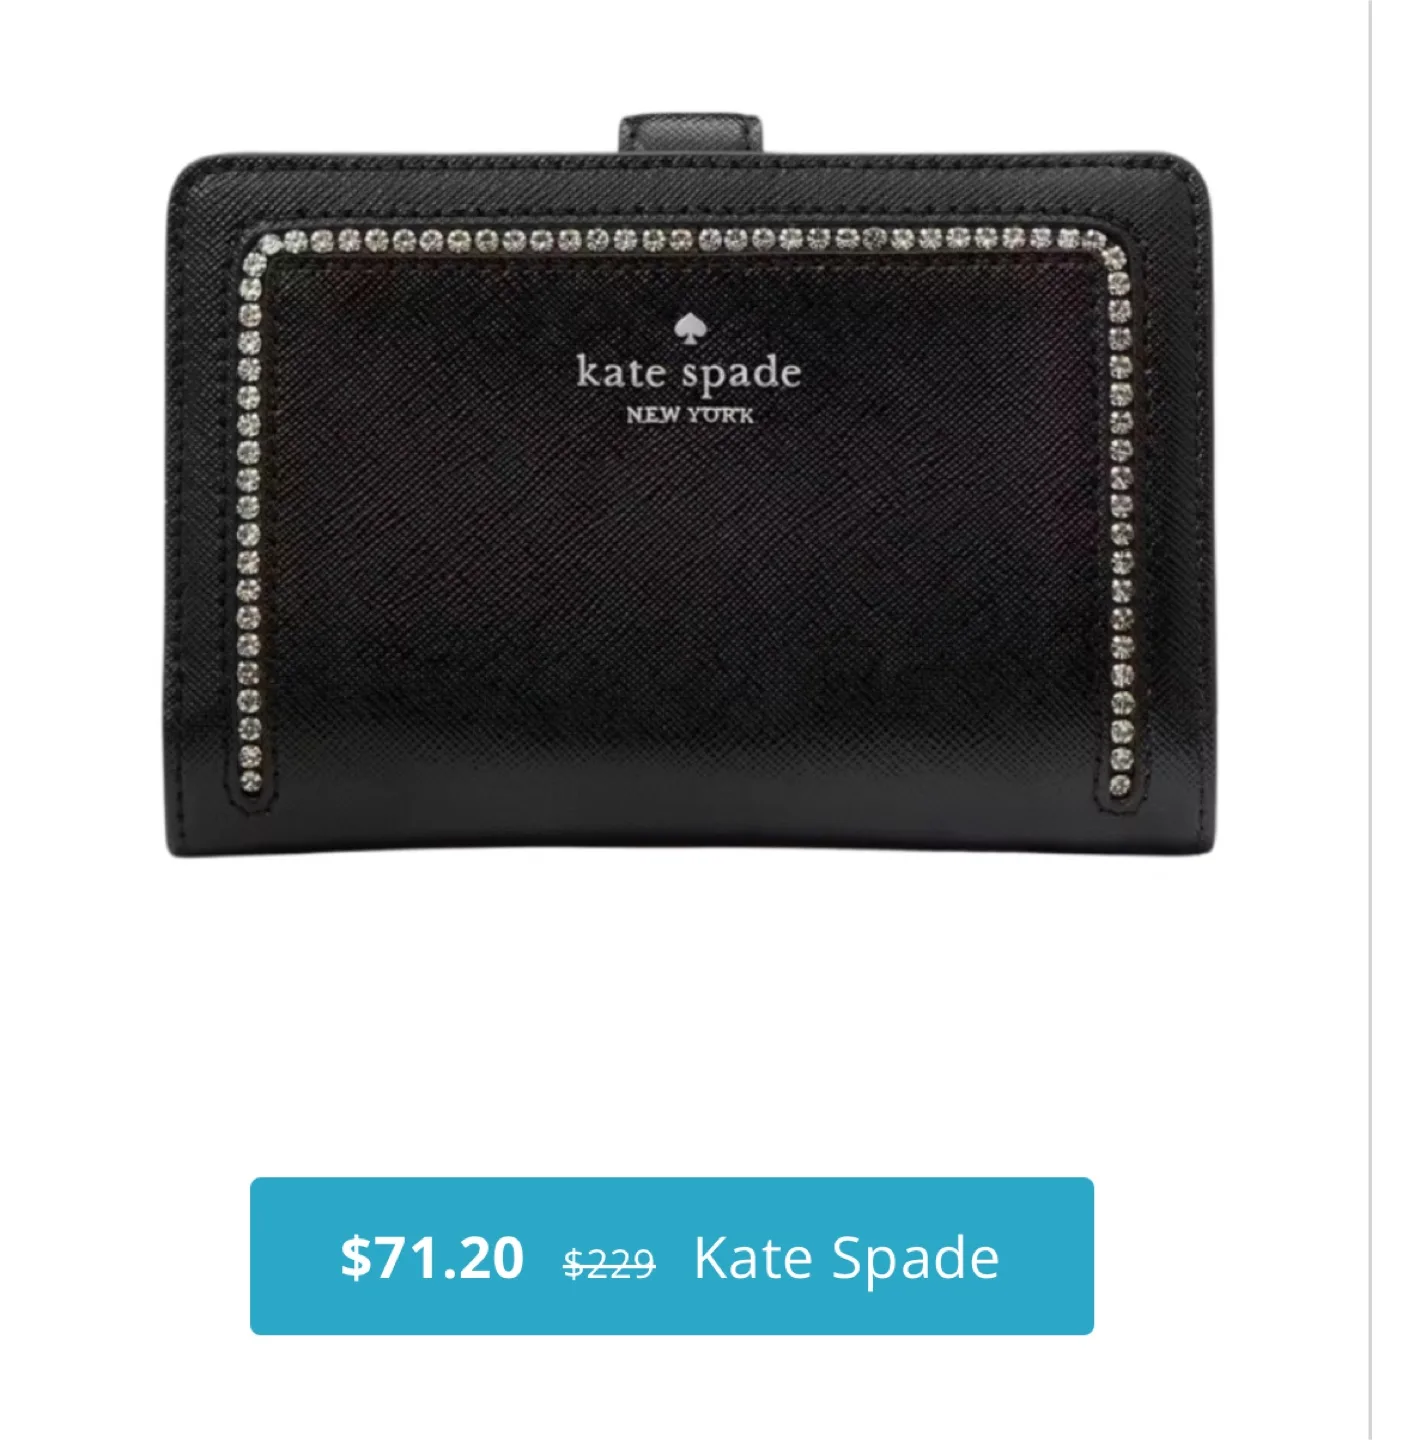Image resolution: width=1408 pixels, height=1440 pixels.
Task: Click the "NEW YORK" text on wallet
Action: 690,414
